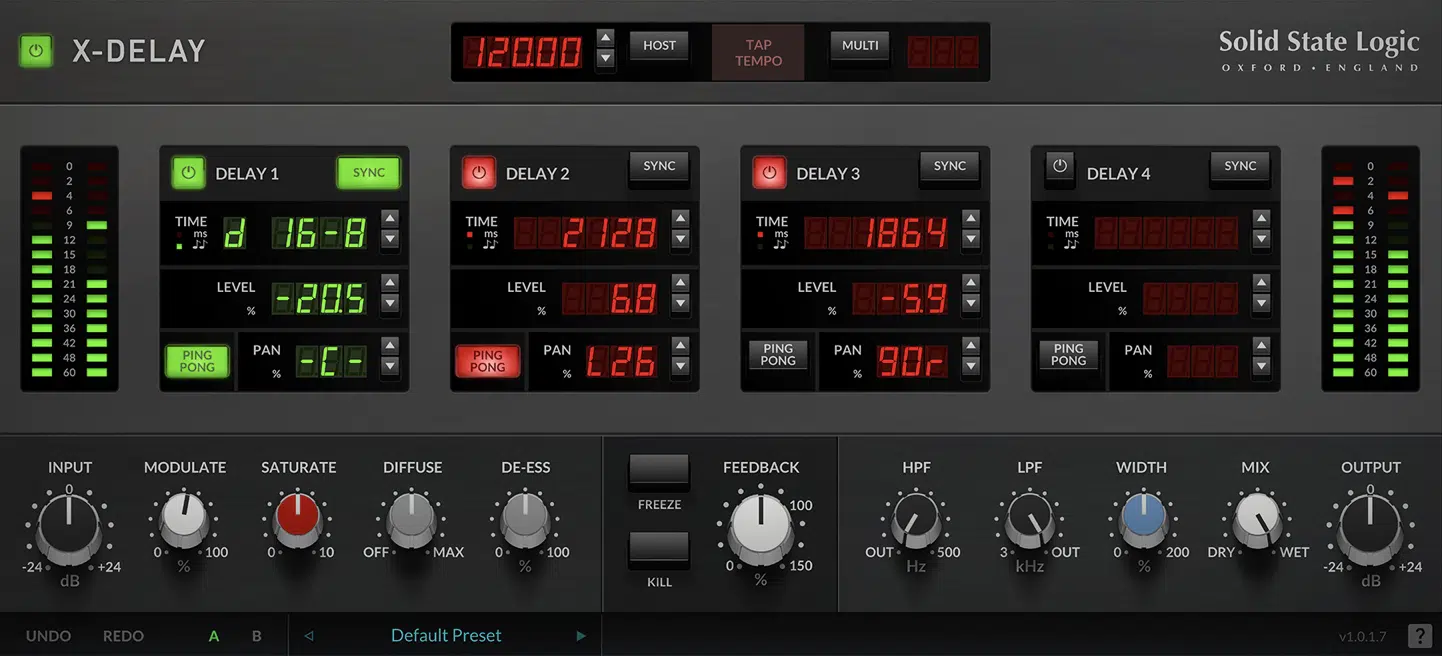Increase Delay 4 pan value
1442x656 pixels.
point(1262,346)
